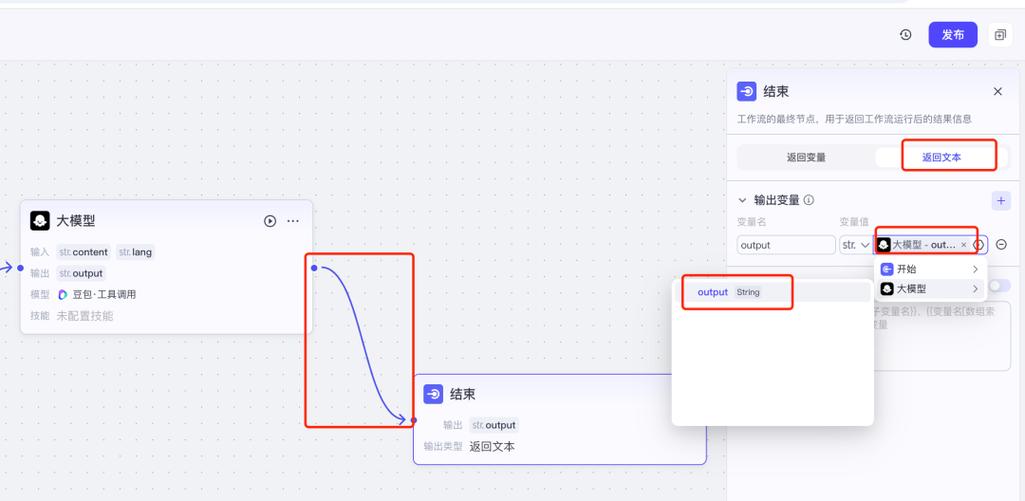This screenshot has width=1025, height=501.
Task: Click the 大模型 node output port dot
Action: click(x=314, y=268)
